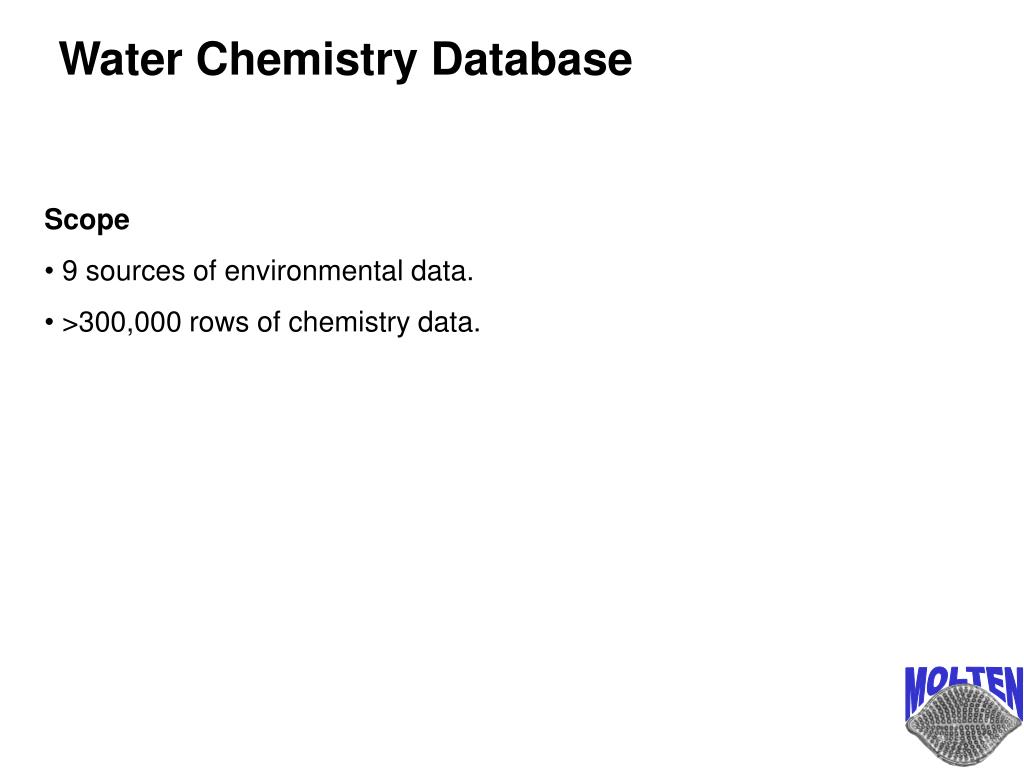Select the Scope heading
This screenshot has width=1024, height=768.
[87, 220]
